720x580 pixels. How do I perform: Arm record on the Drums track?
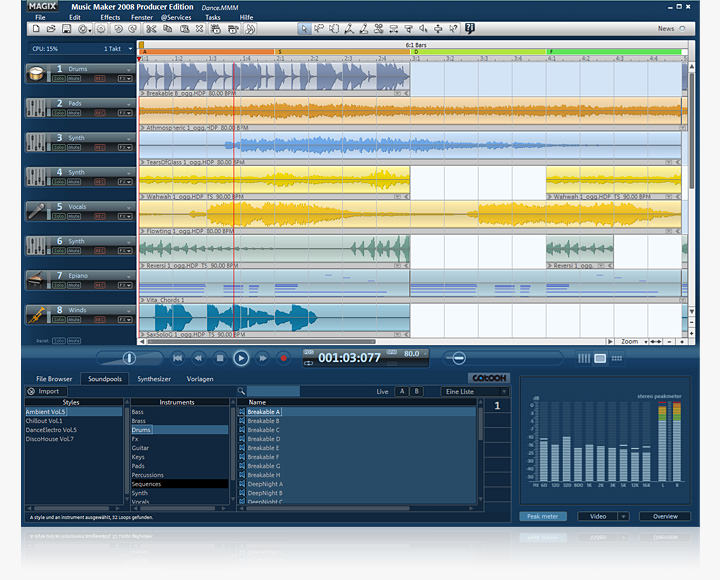100,79
